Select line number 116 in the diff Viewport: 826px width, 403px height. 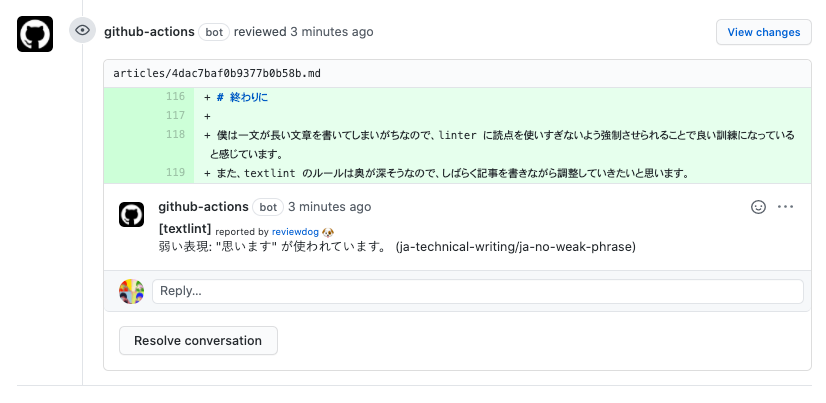pos(175,96)
